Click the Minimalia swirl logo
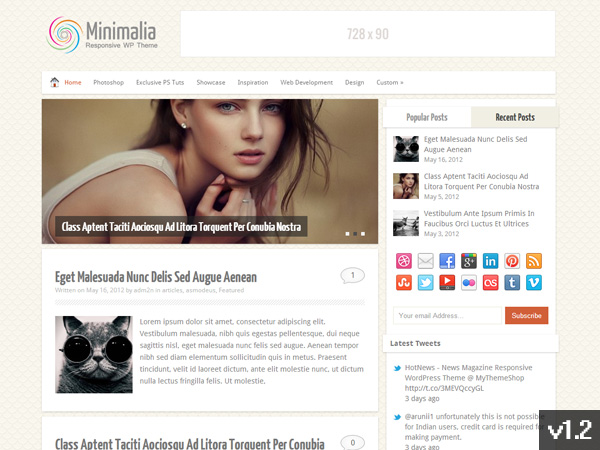This screenshot has width=600, height=450. [x=64, y=34]
